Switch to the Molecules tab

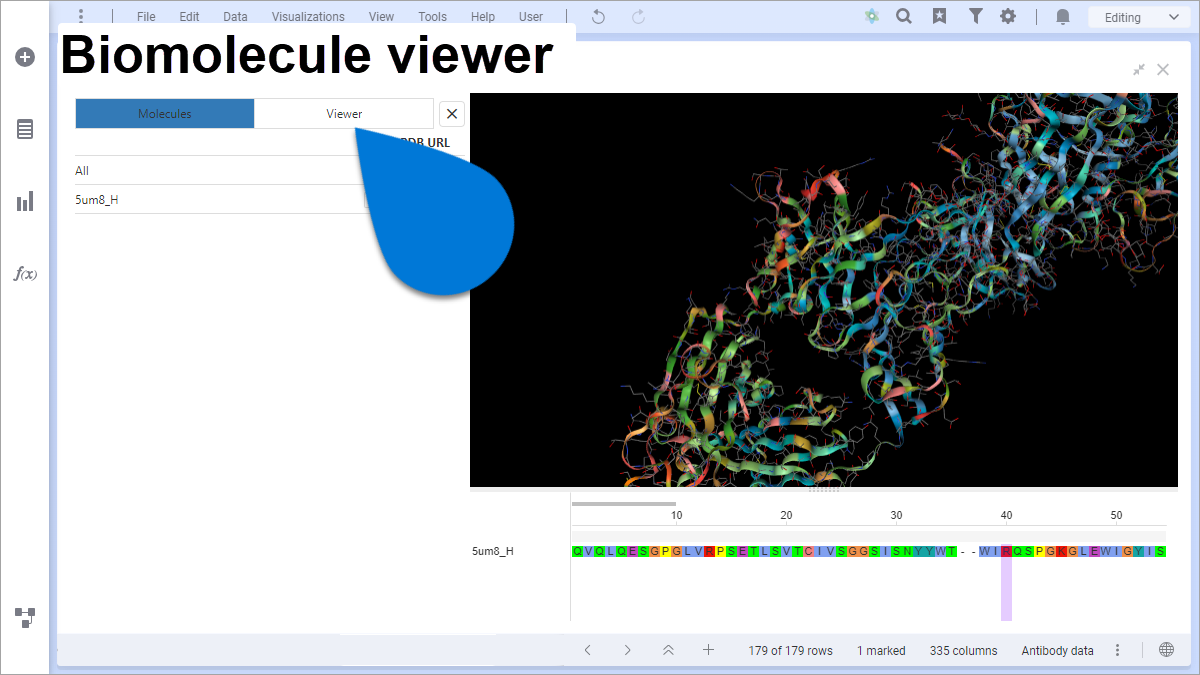tap(164, 113)
